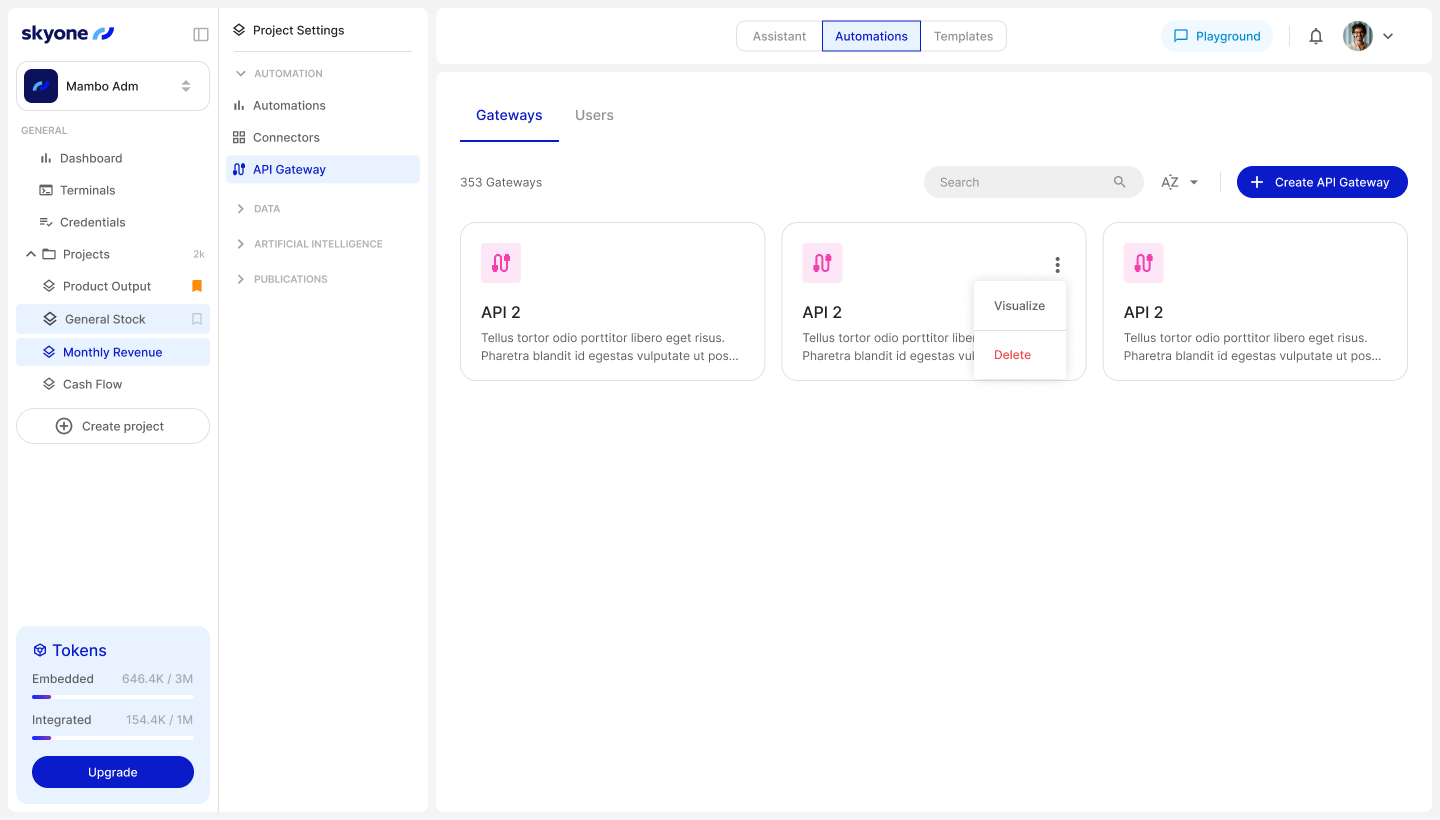Switch to the Users tab
Viewport: 1440px width, 820px height.
pos(594,115)
